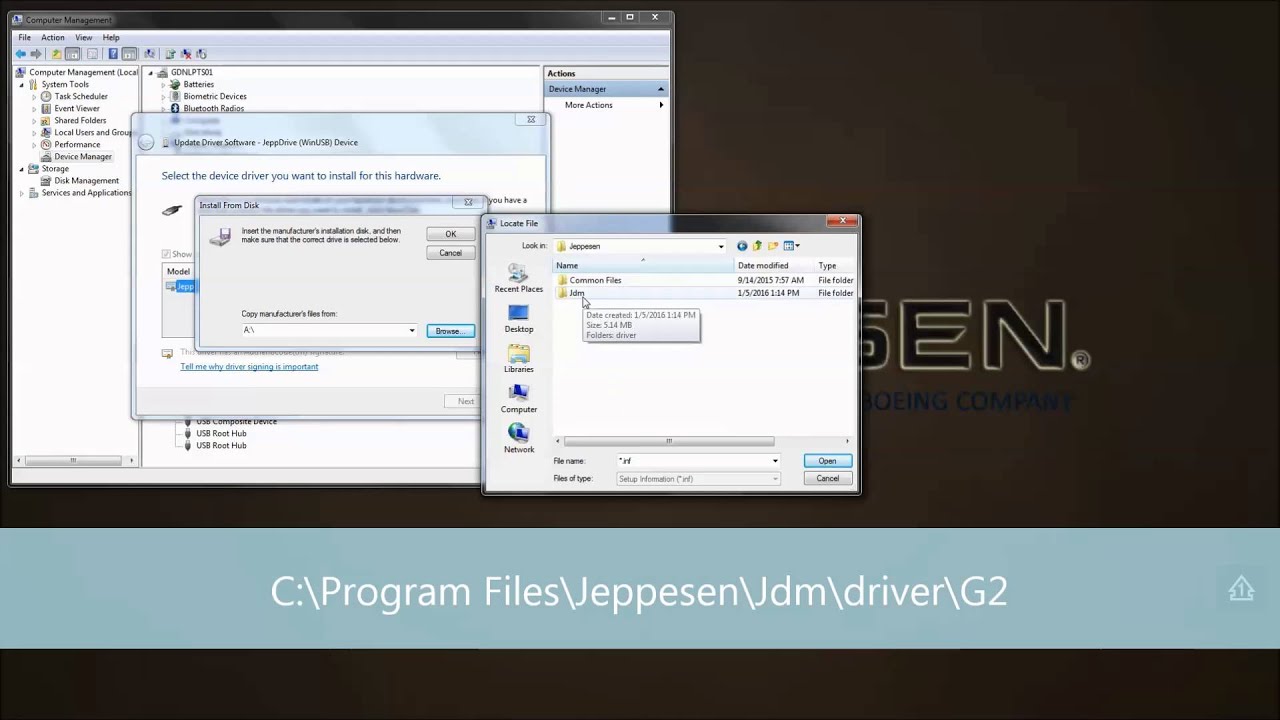
Task: Click the Bluetooth Radios icon in the device list
Action: pos(175,108)
